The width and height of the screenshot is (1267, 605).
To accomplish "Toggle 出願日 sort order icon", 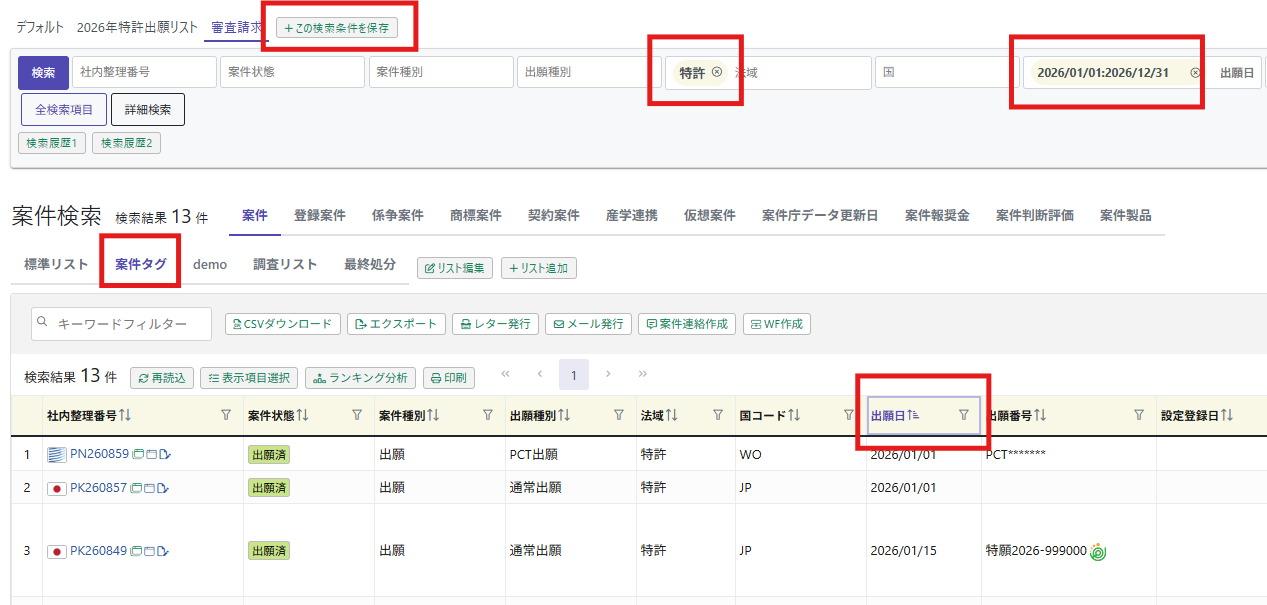I will [x=913, y=415].
